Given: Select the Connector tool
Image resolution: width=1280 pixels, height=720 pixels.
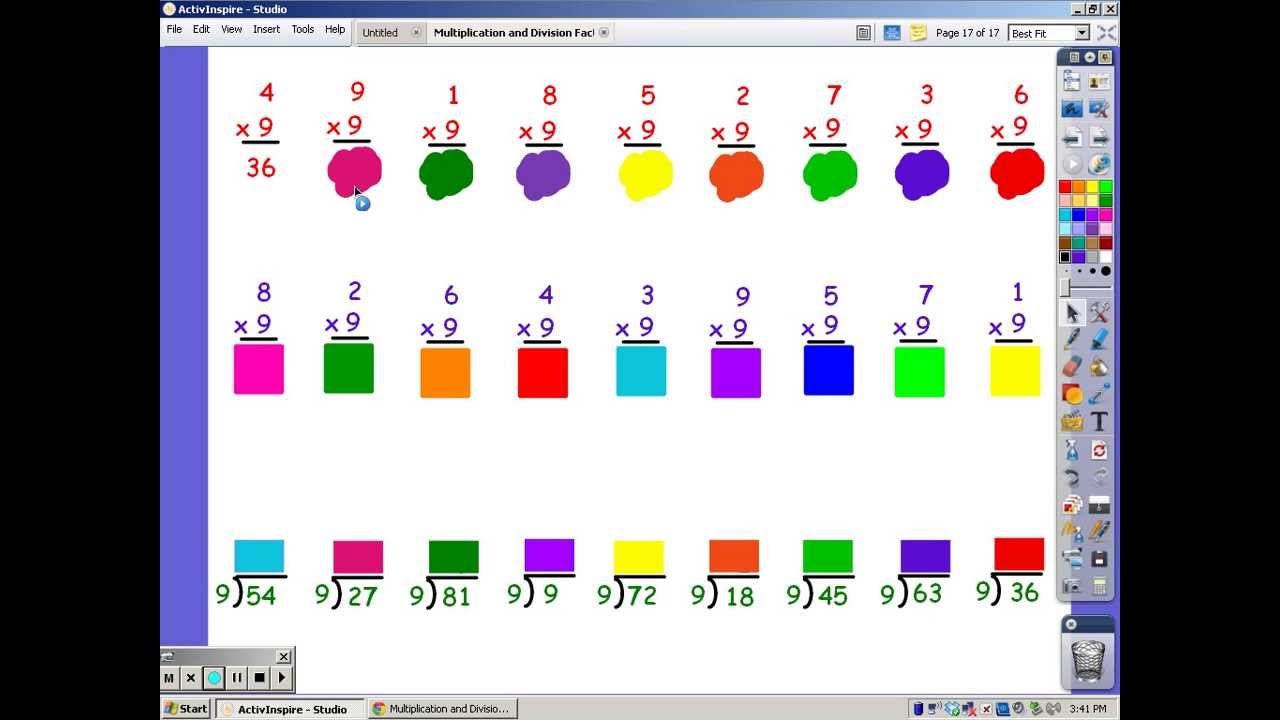Looking at the screenshot, I should pos(1099,393).
